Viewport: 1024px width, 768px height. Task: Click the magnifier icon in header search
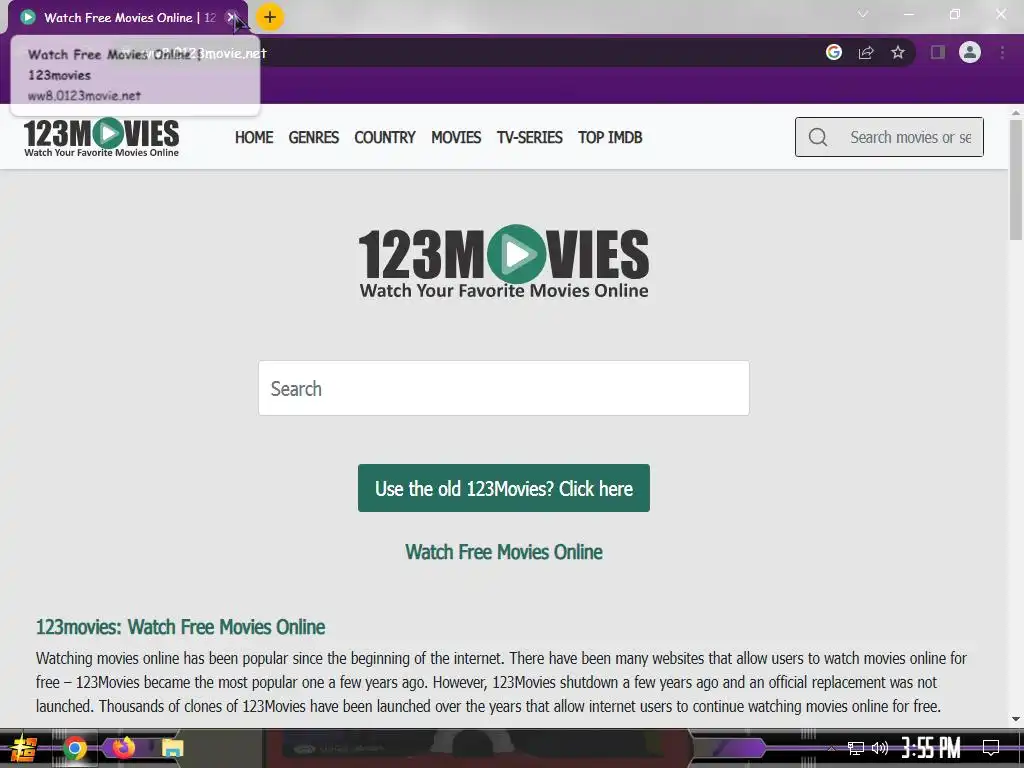(818, 137)
